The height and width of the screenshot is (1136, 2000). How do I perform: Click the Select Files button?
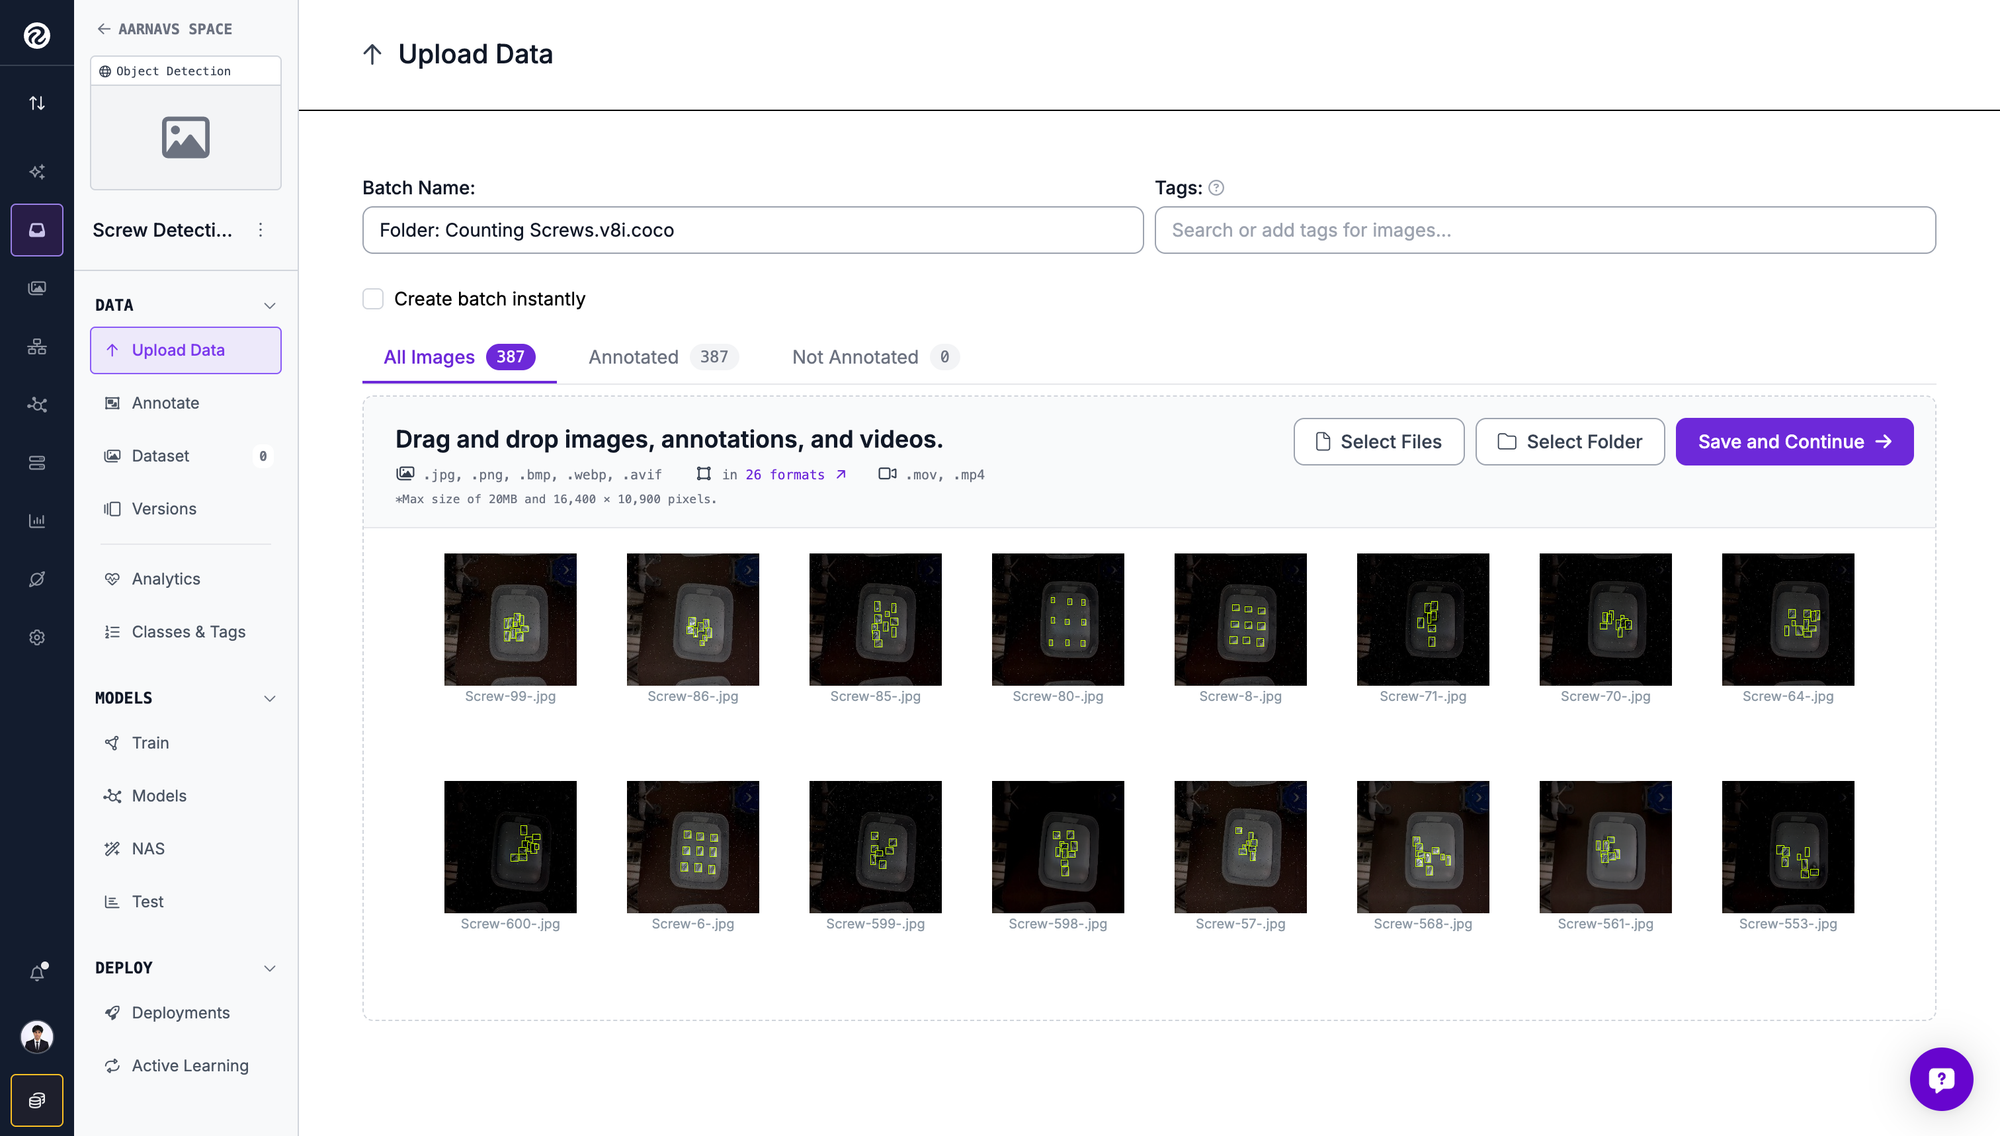click(x=1379, y=442)
